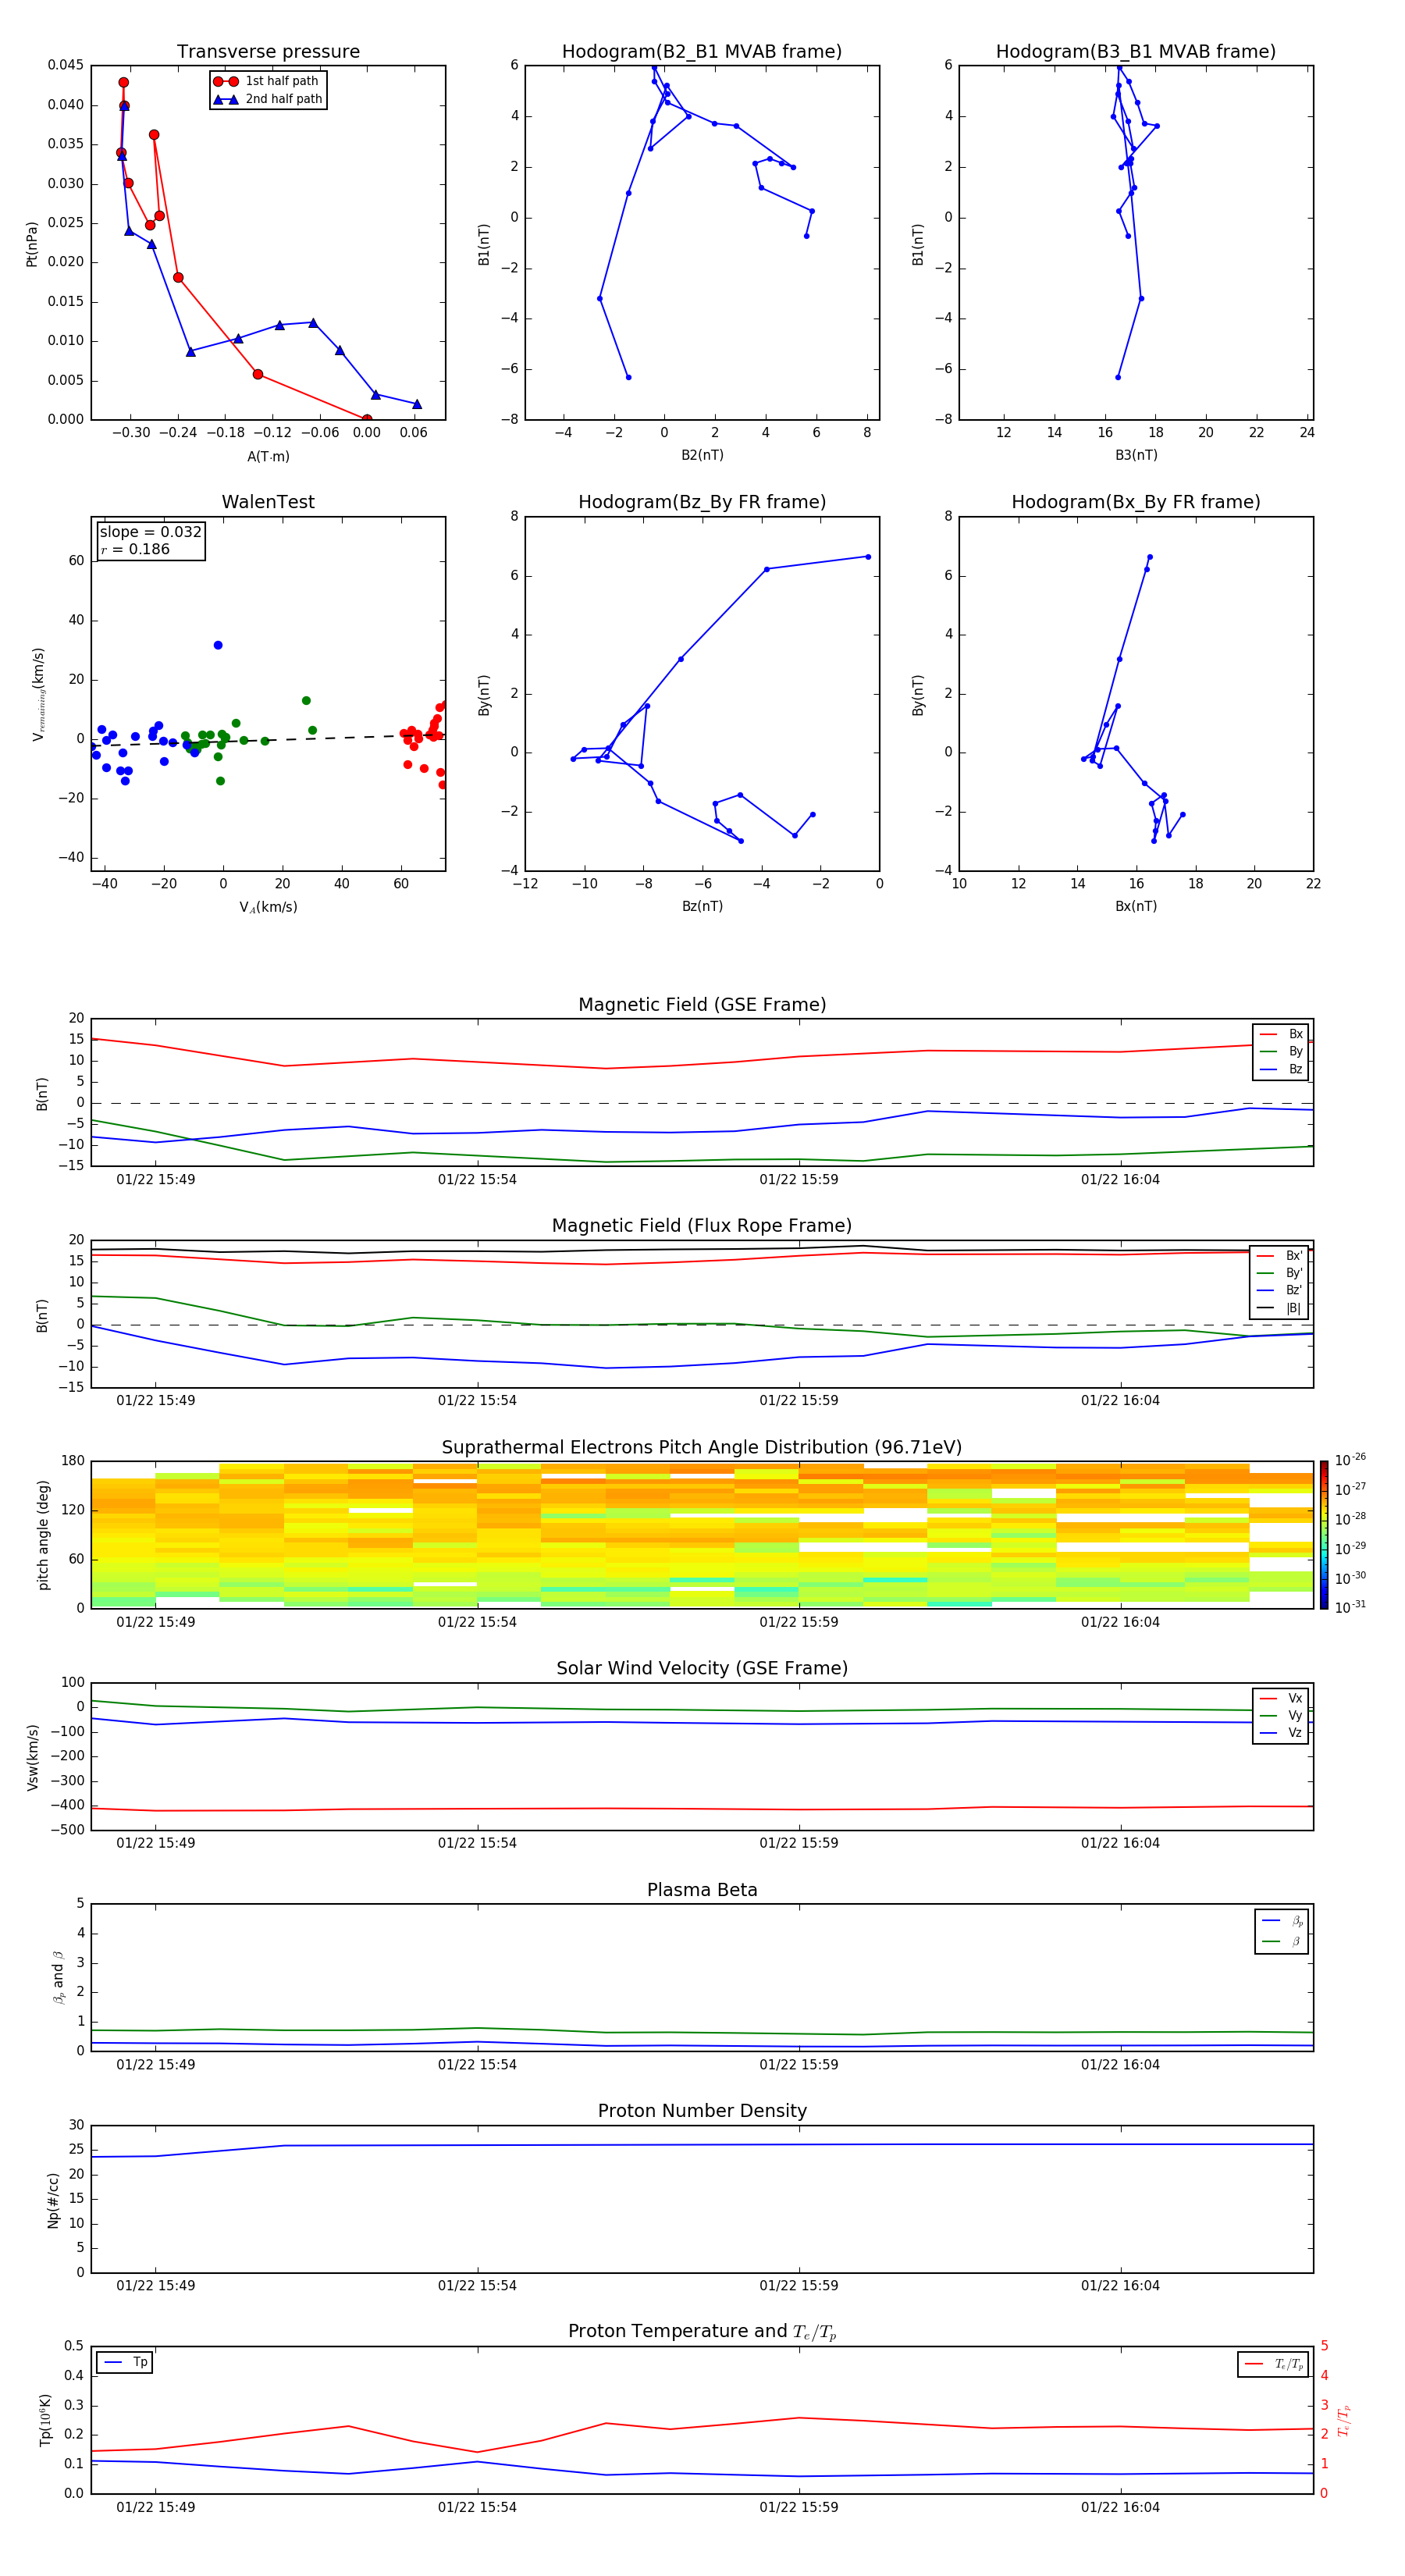Click the 'Bz(nT)' x-axis label

tap(702, 906)
